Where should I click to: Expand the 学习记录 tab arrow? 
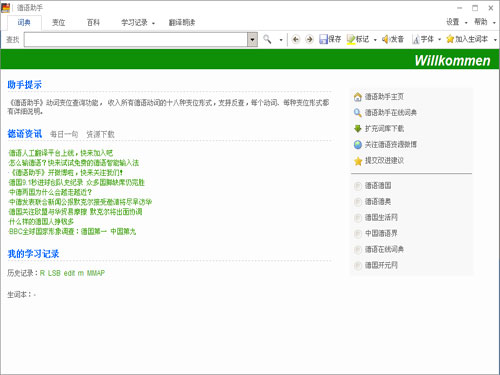(x=153, y=23)
